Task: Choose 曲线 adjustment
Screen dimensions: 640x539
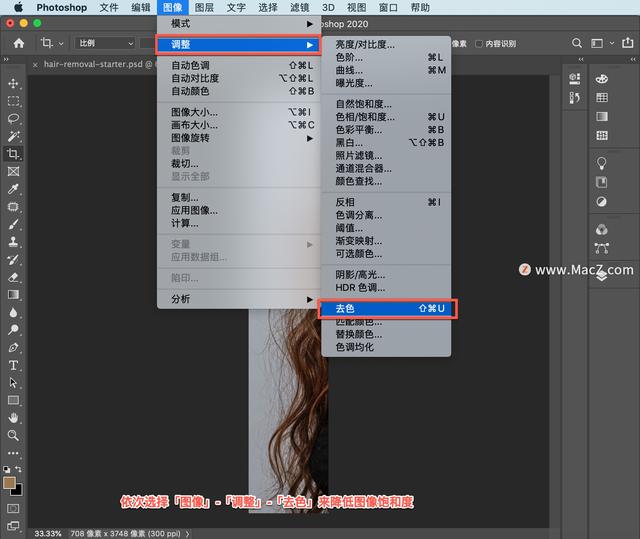Action: [x=387, y=70]
